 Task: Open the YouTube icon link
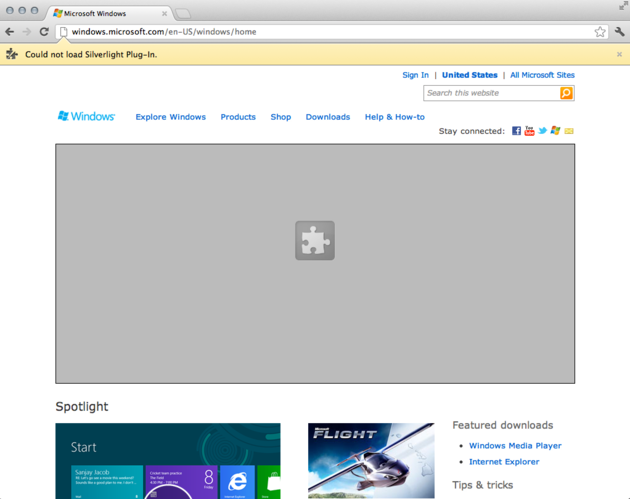click(529, 131)
